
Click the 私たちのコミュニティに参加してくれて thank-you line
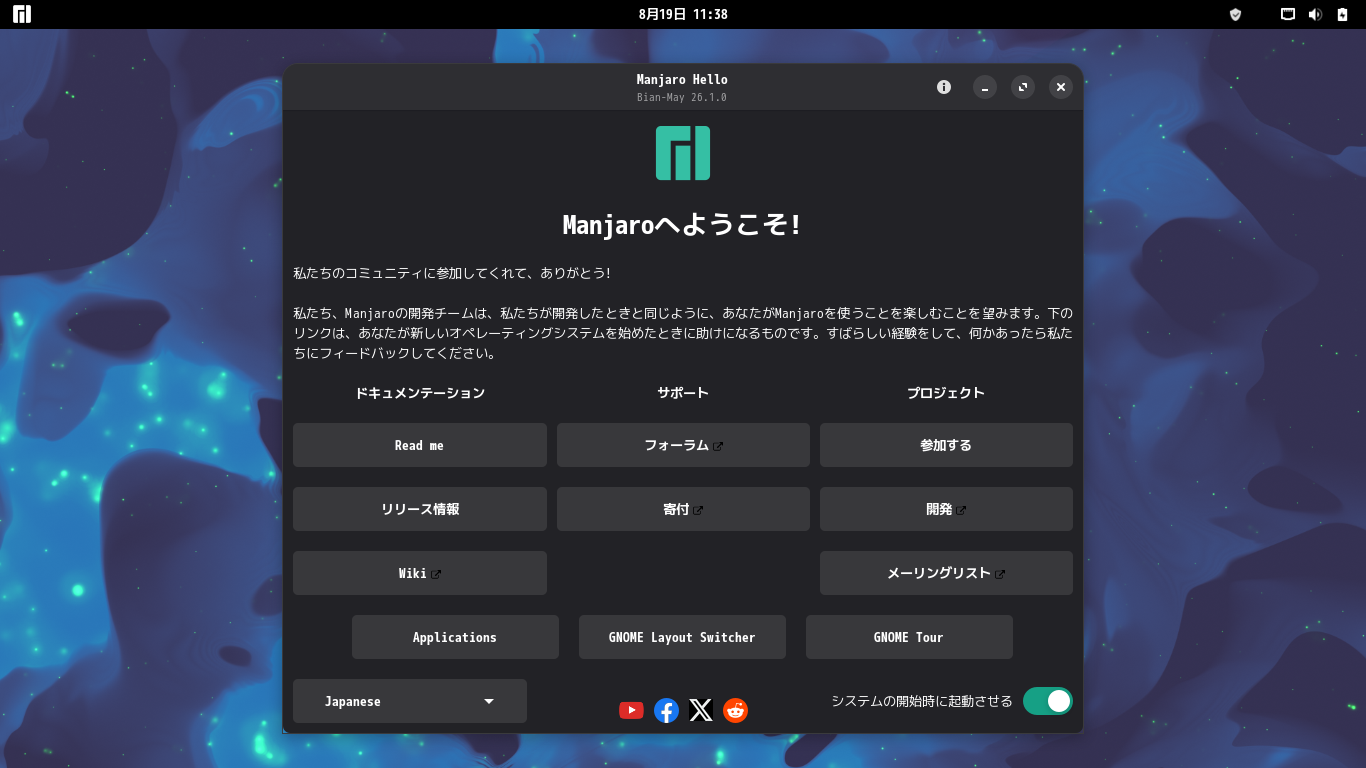[x=452, y=273]
